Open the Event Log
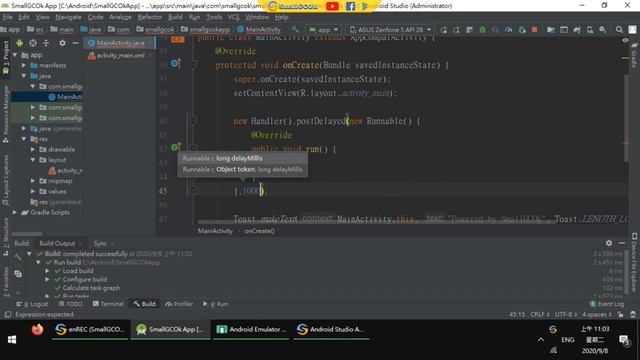 [x=607, y=304]
